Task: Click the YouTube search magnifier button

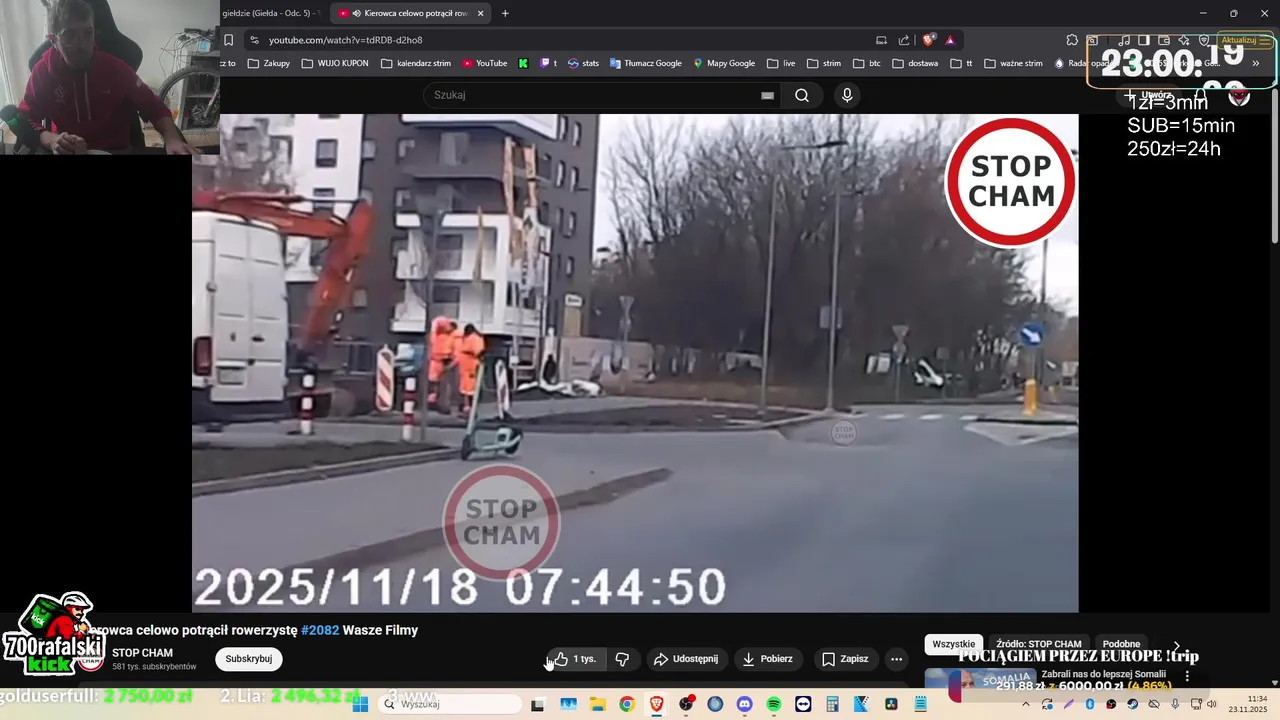Action: pos(802,95)
